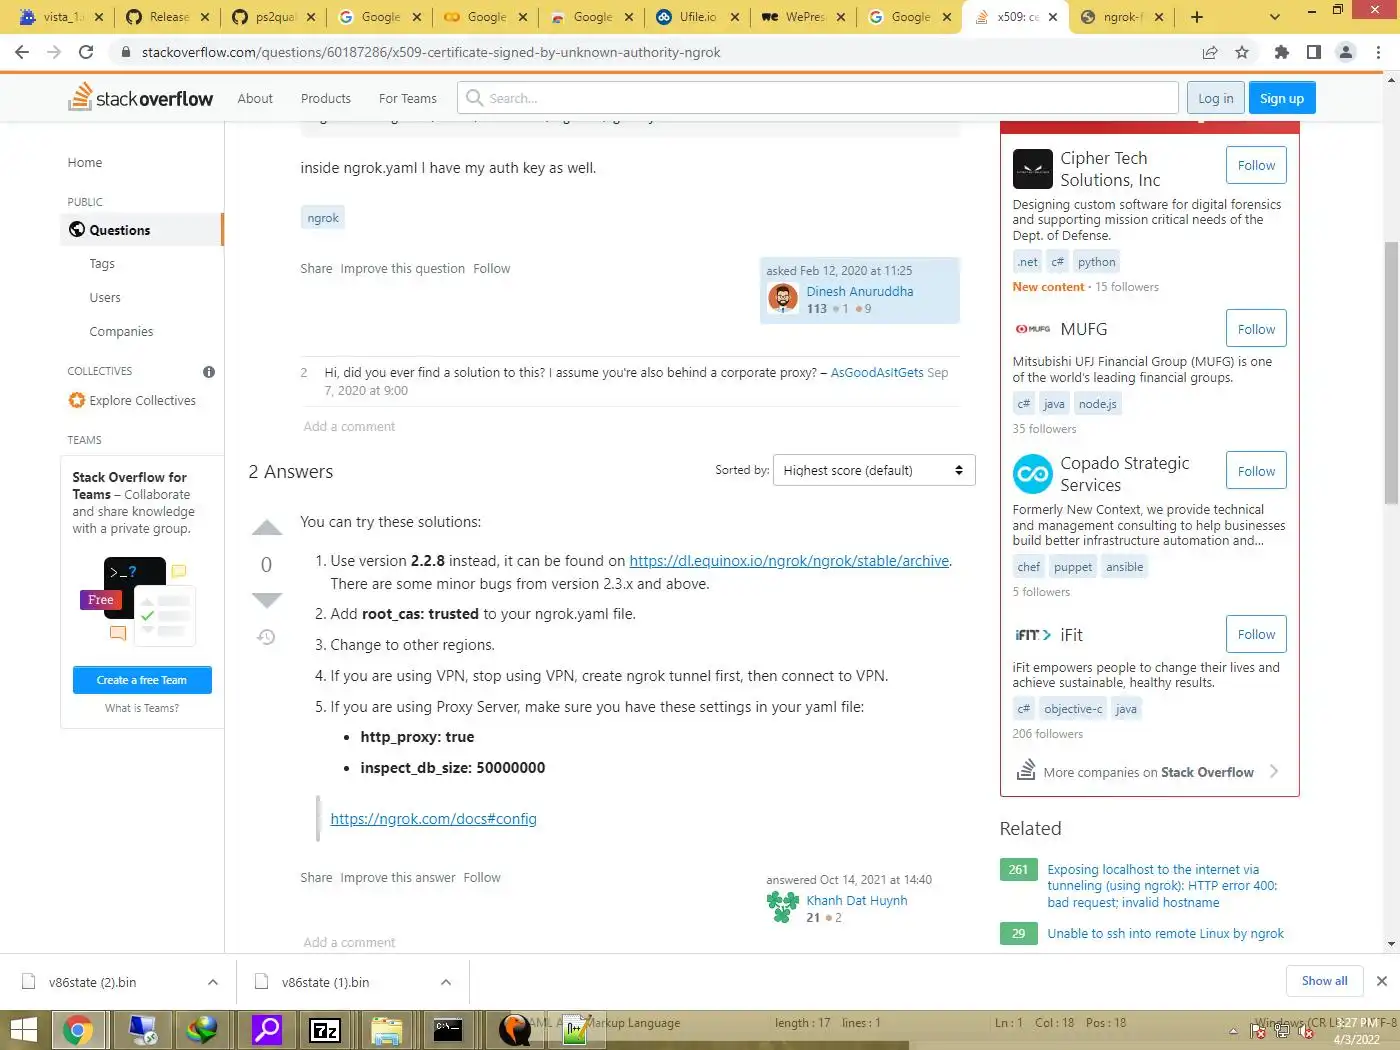Open More companies on Stack Overflow
The height and width of the screenshot is (1050, 1400).
click(1148, 771)
